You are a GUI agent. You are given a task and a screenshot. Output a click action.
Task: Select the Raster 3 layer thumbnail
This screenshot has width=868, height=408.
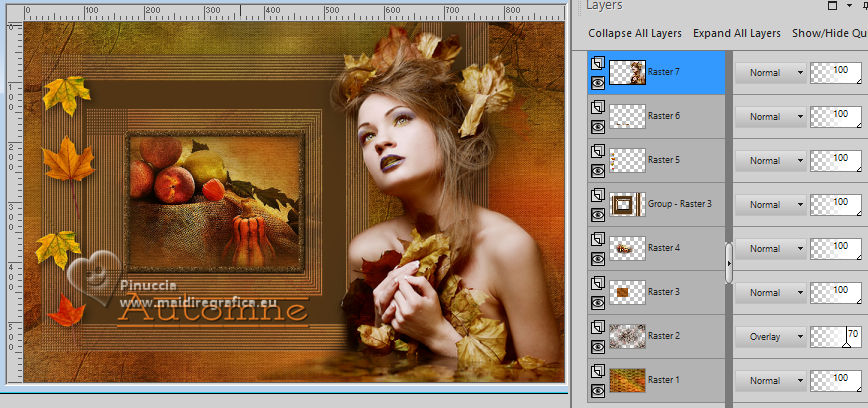pos(627,292)
